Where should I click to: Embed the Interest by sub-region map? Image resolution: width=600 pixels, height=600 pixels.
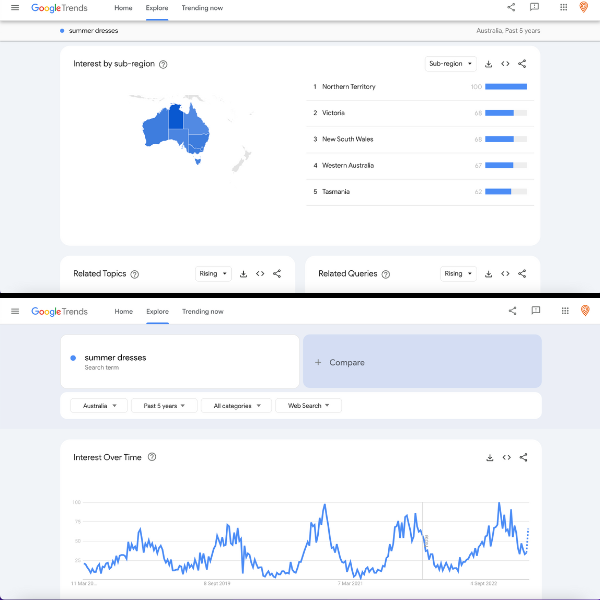pyautogui.click(x=505, y=64)
